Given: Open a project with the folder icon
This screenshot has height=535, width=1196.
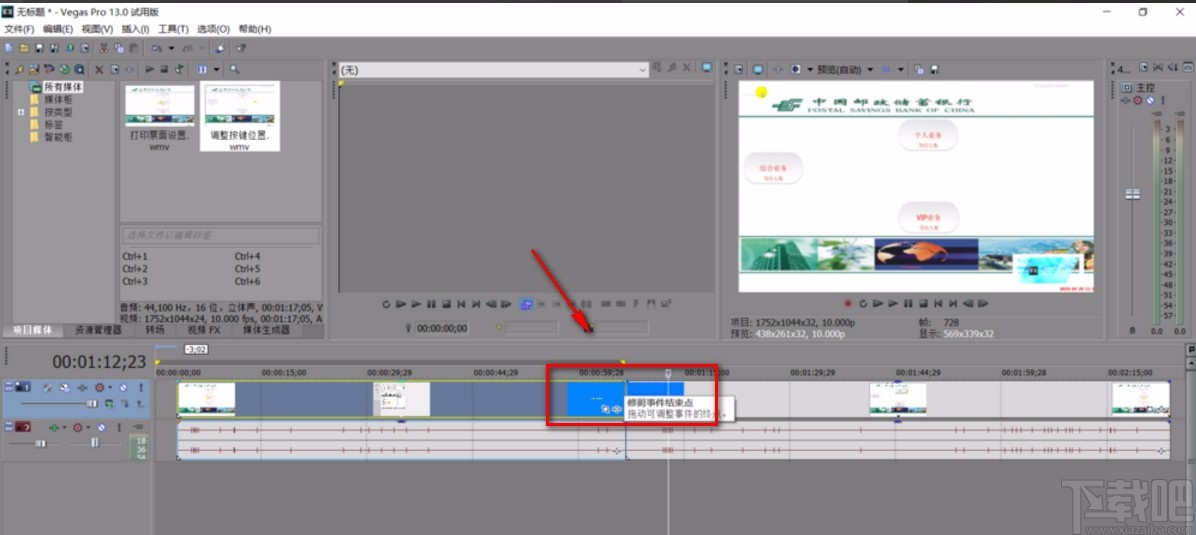Looking at the screenshot, I should (x=23, y=48).
